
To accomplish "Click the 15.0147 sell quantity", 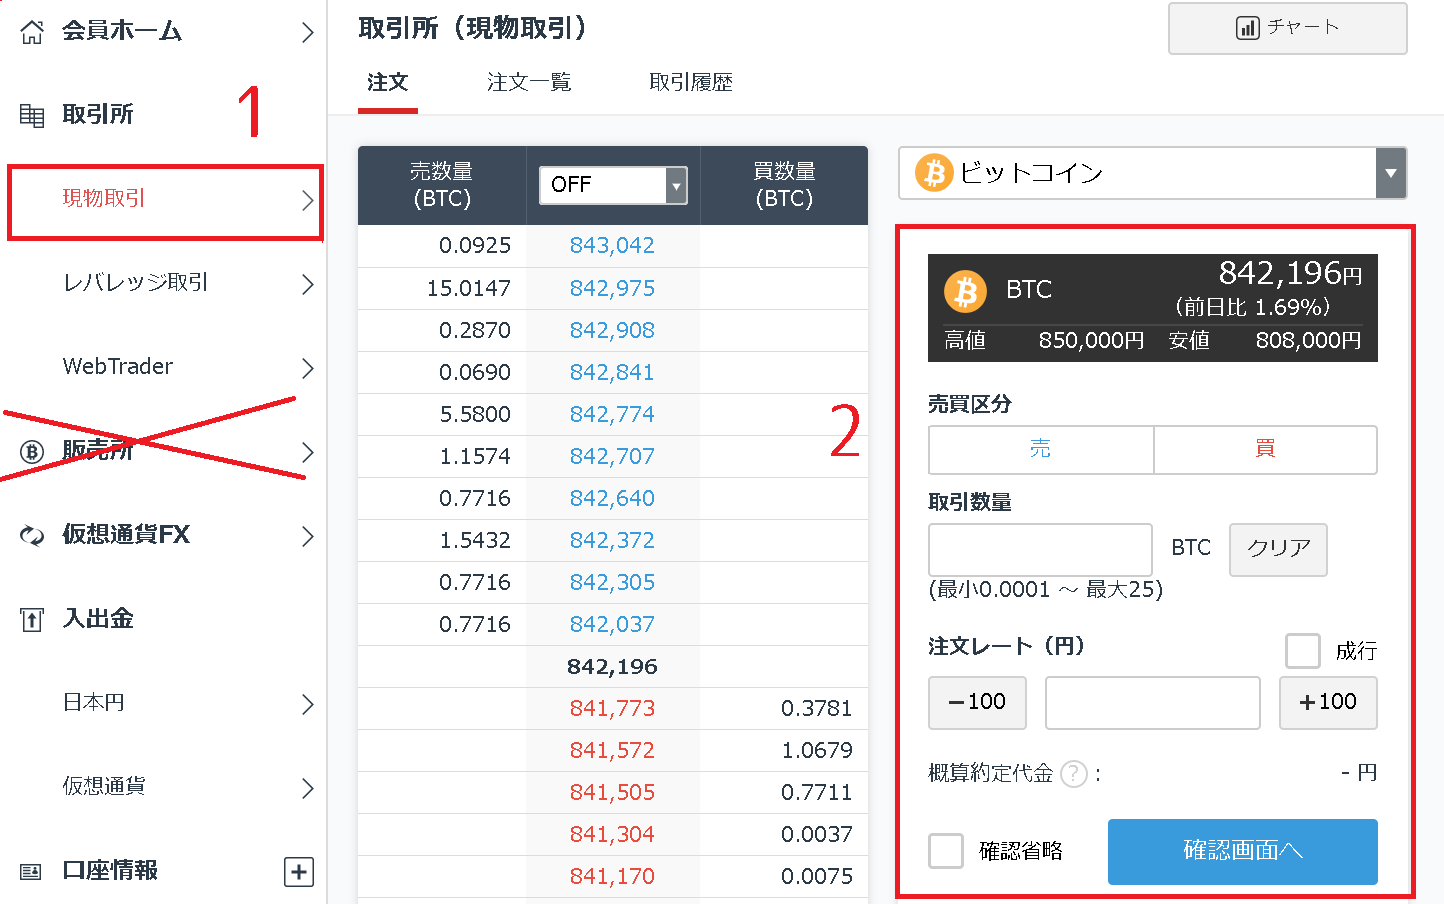I will (469, 289).
